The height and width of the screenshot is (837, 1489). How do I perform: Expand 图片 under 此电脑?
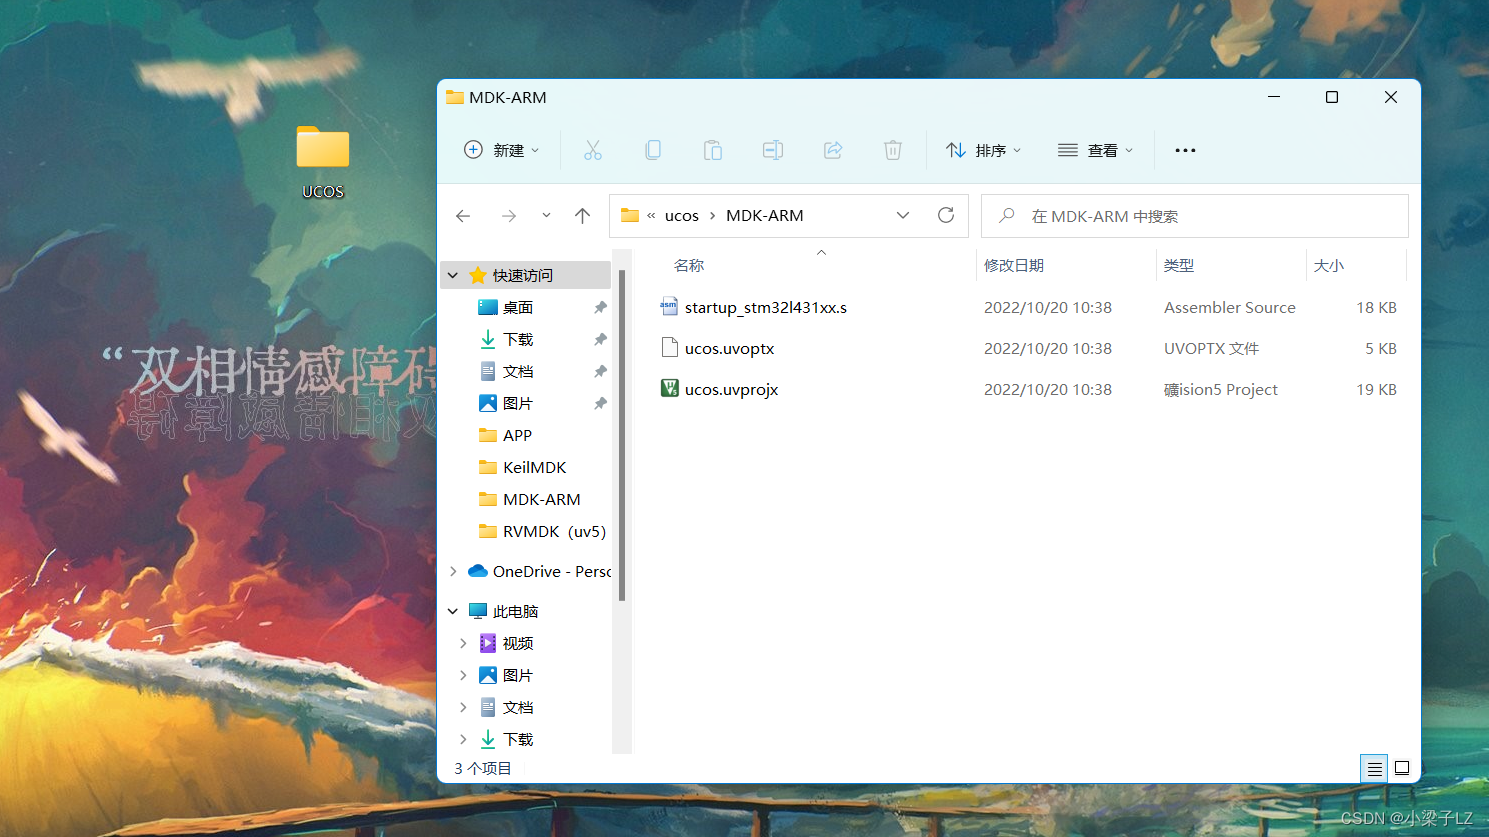[463, 675]
